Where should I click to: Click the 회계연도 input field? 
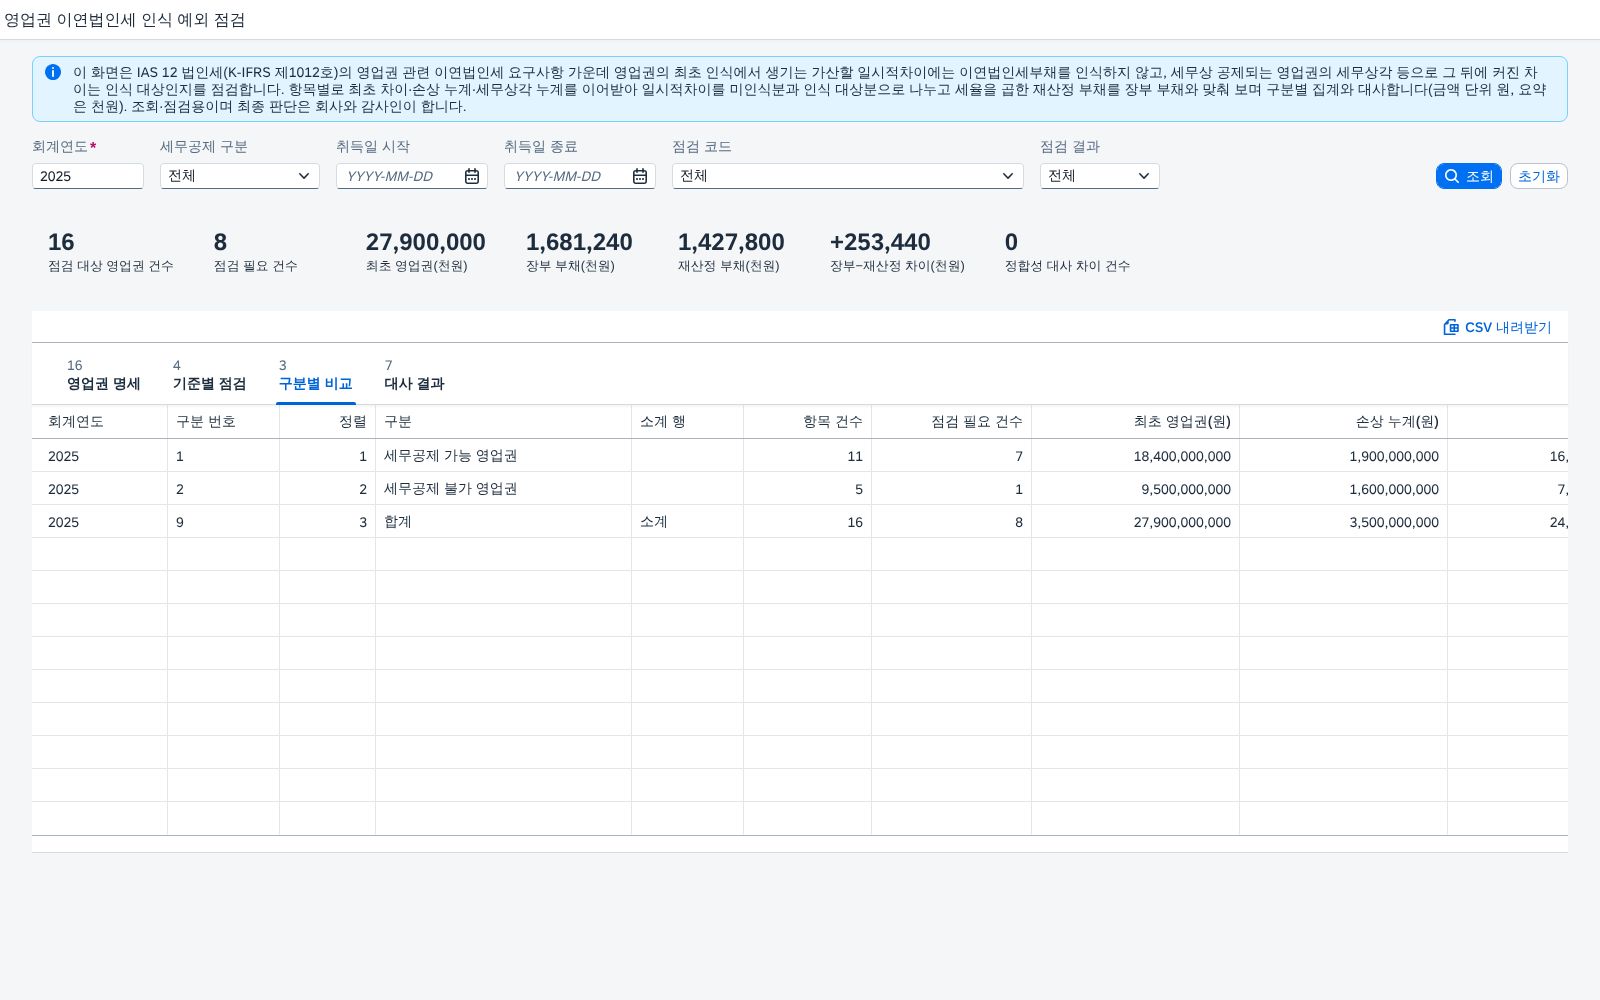click(x=88, y=176)
